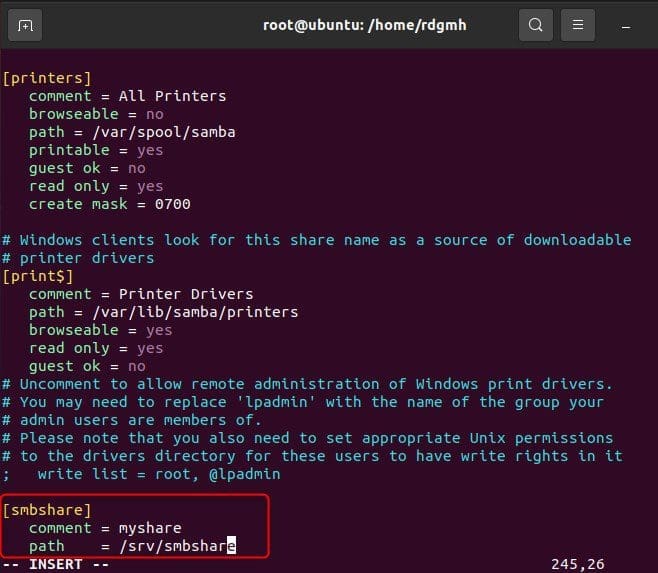The width and height of the screenshot is (658, 573).
Task: Open a new terminal tab
Action: click(x=25, y=25)
